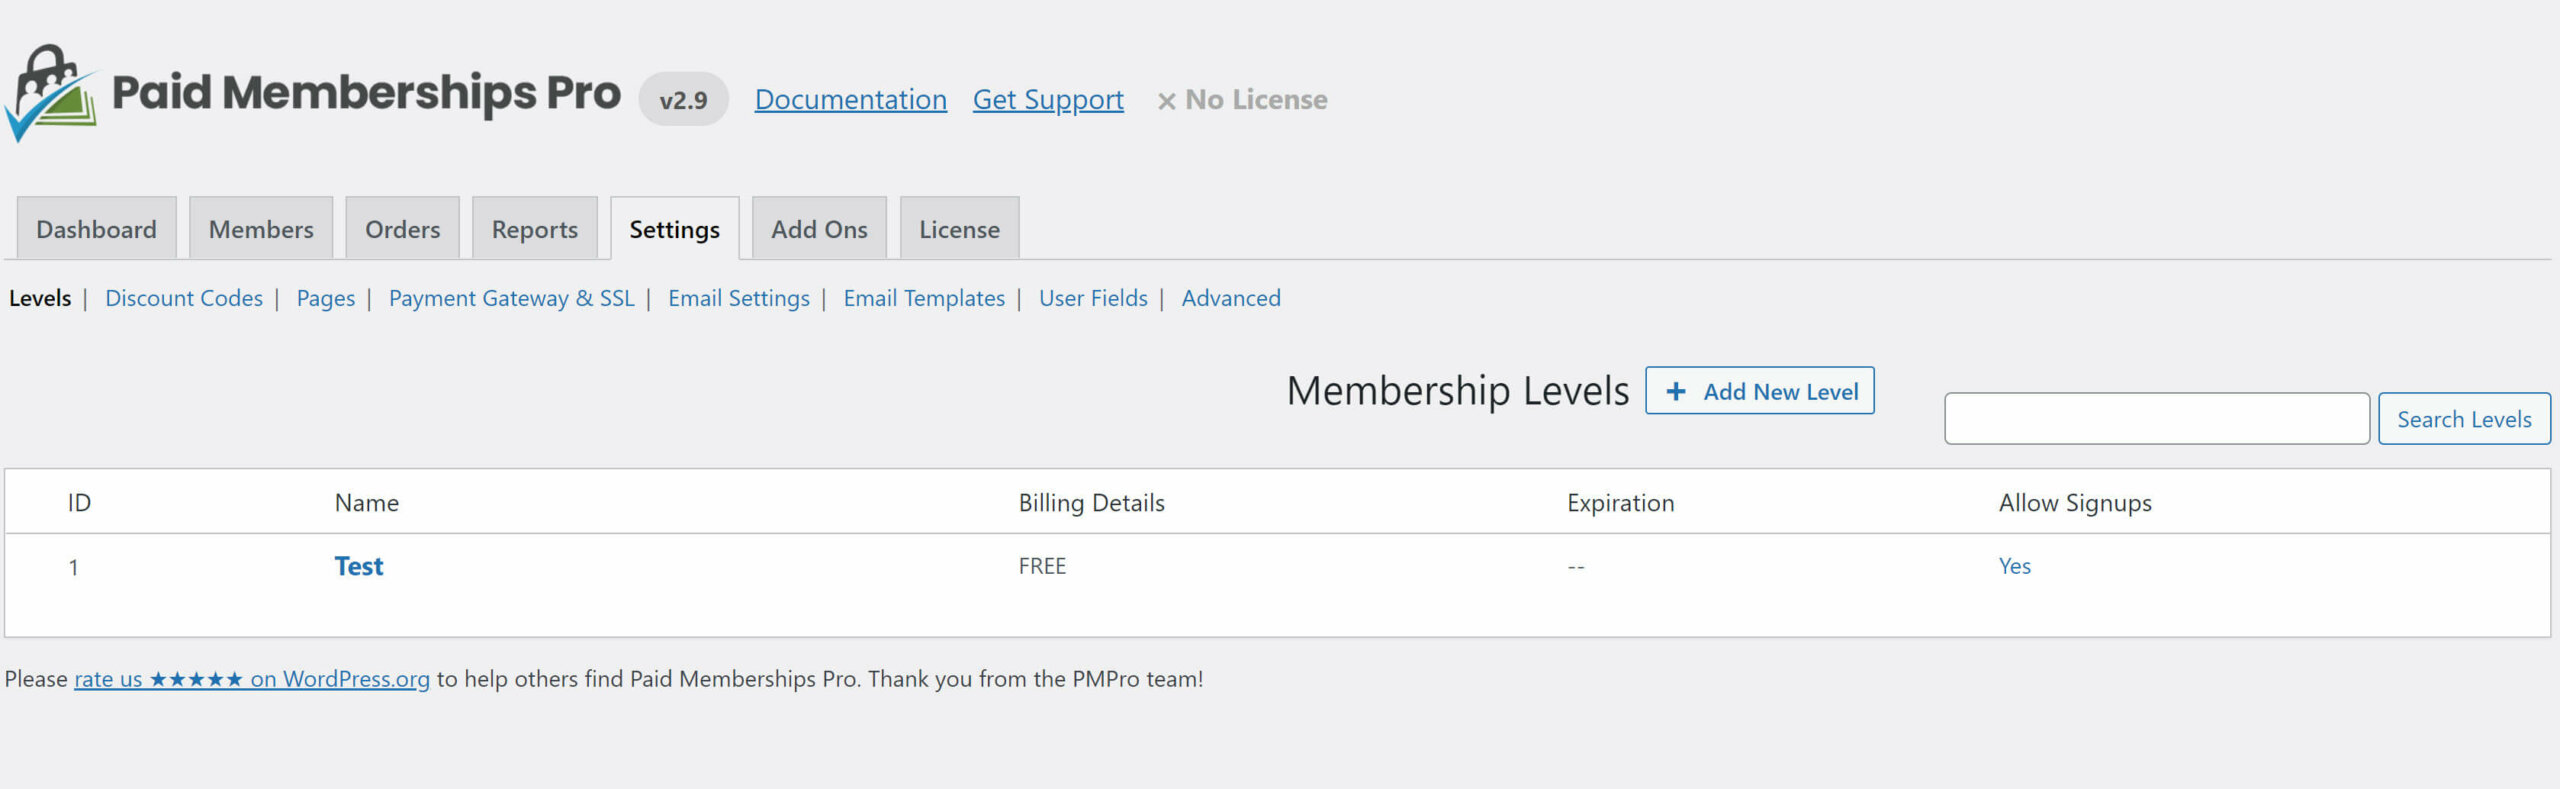Focus the level search input field

[2157, 419]
